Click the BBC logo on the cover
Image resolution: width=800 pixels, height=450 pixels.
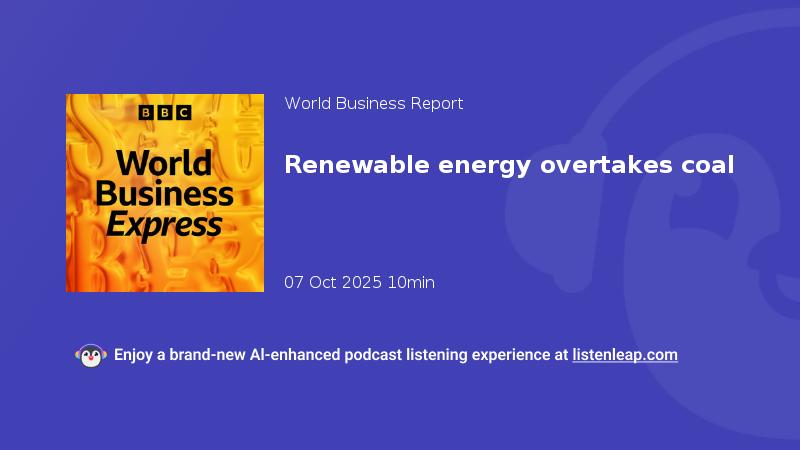[x=165, y=113]
